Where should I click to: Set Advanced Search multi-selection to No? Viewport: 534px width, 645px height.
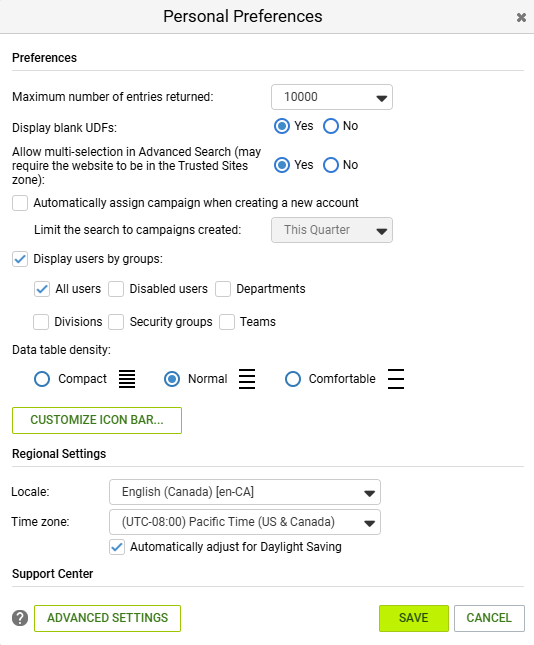pyautogui.click(x=331, y=165)
